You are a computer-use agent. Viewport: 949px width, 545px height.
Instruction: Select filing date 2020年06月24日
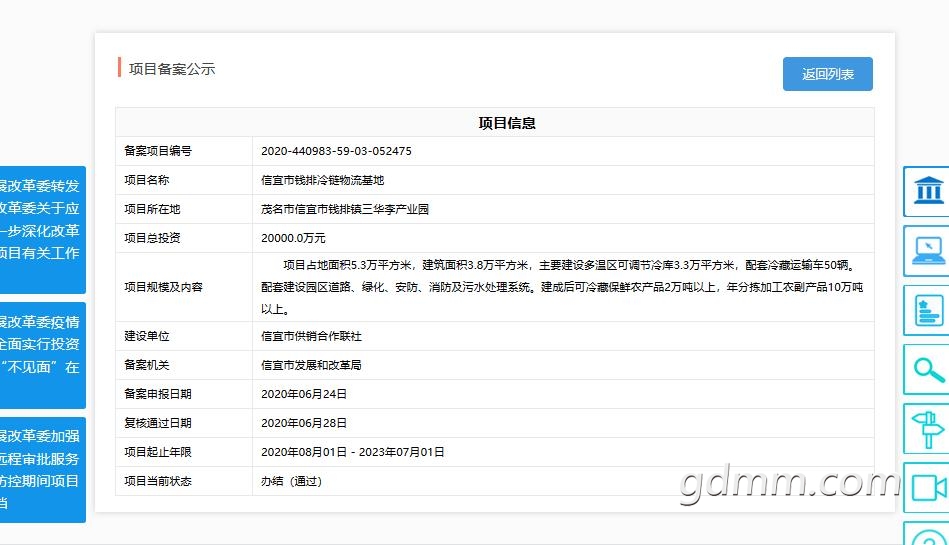click(304, 394)
